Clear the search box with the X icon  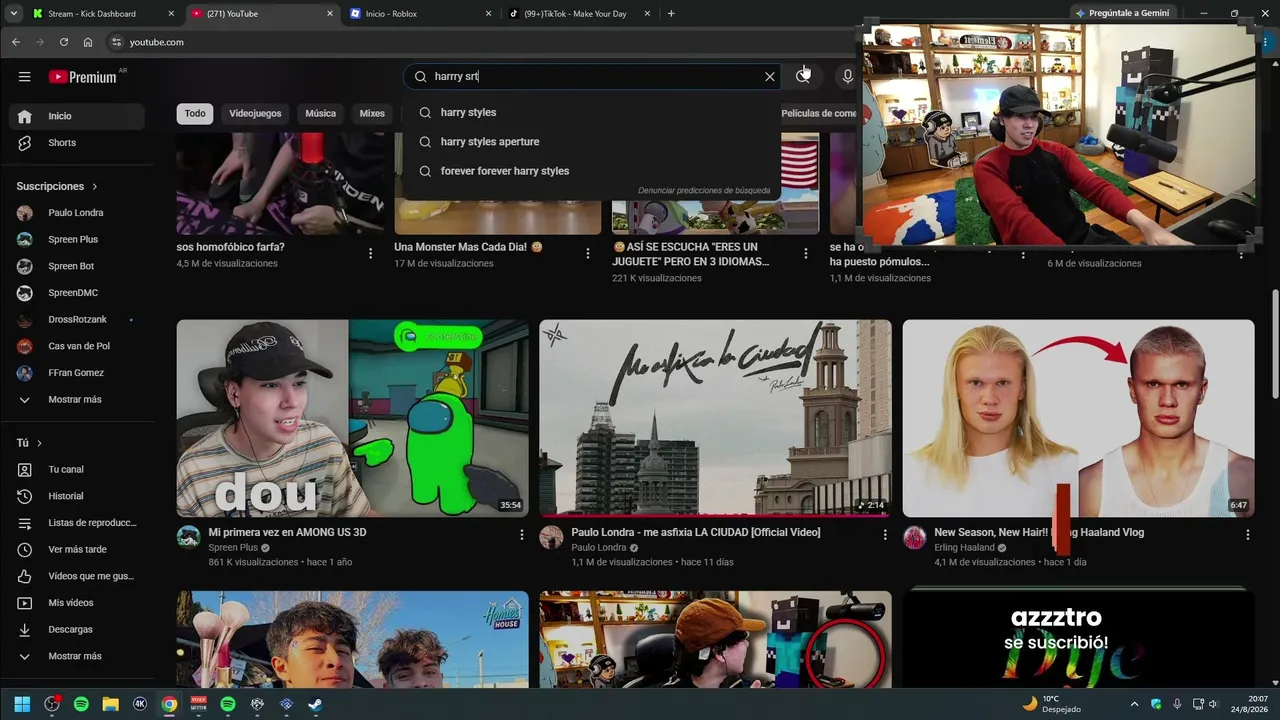pyautogui.click(x=770, y=77)
